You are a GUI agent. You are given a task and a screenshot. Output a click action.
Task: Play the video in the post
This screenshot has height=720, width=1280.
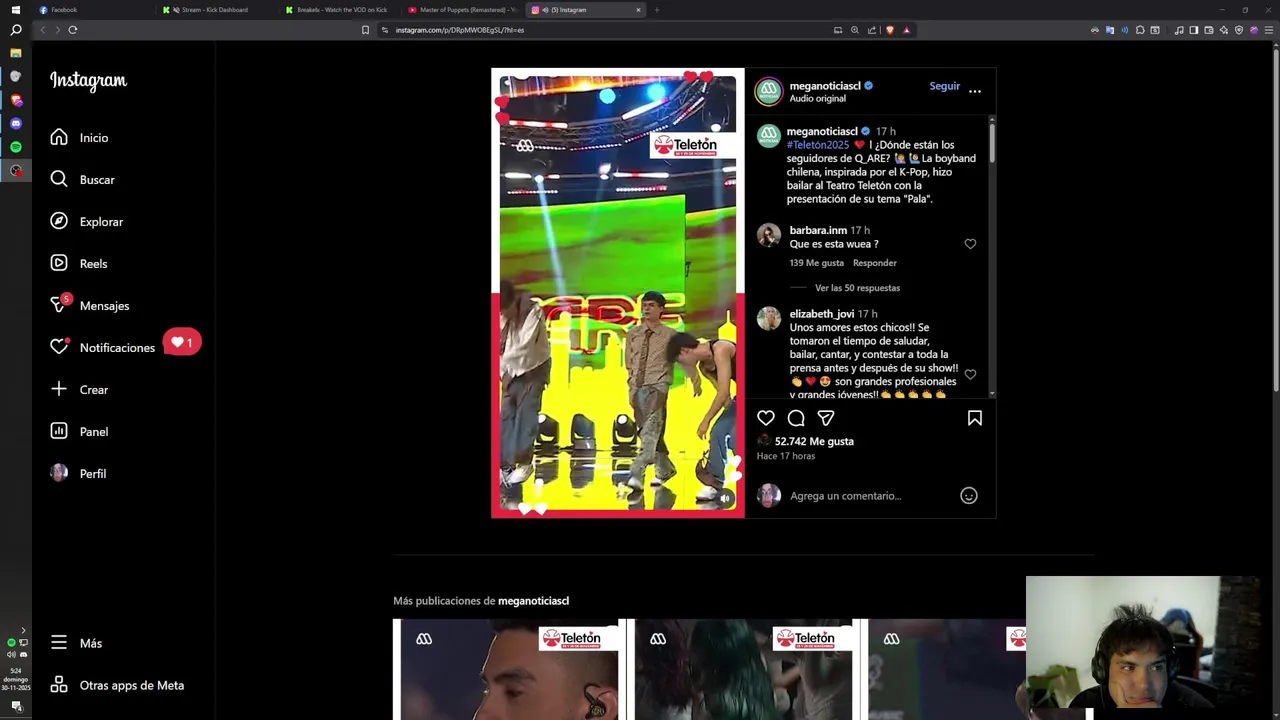coord(618,293)
